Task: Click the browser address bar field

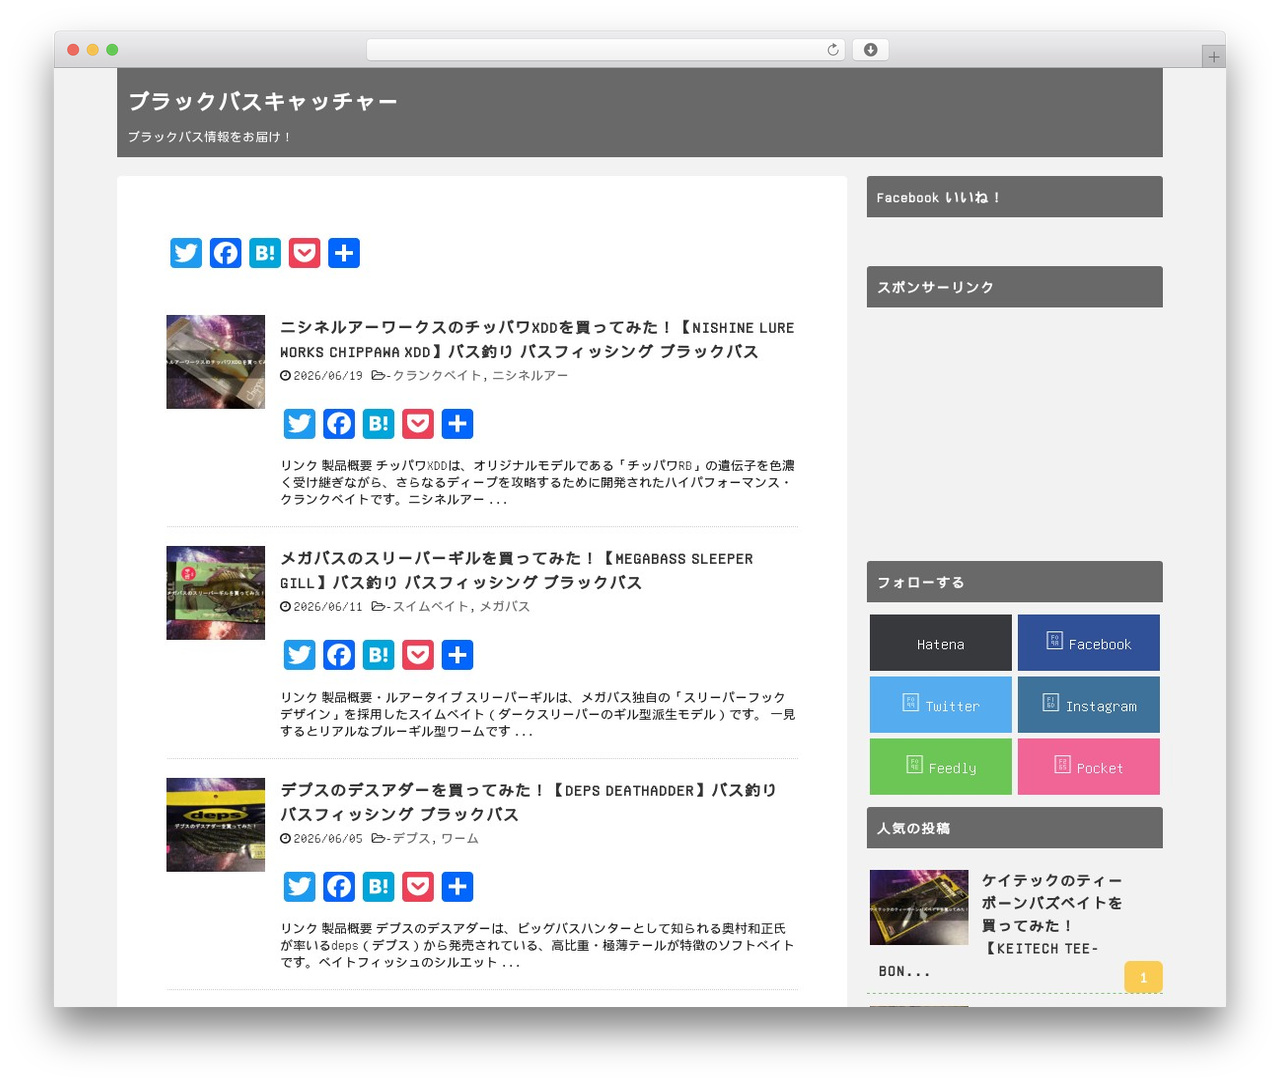Action: click(606, 50)
